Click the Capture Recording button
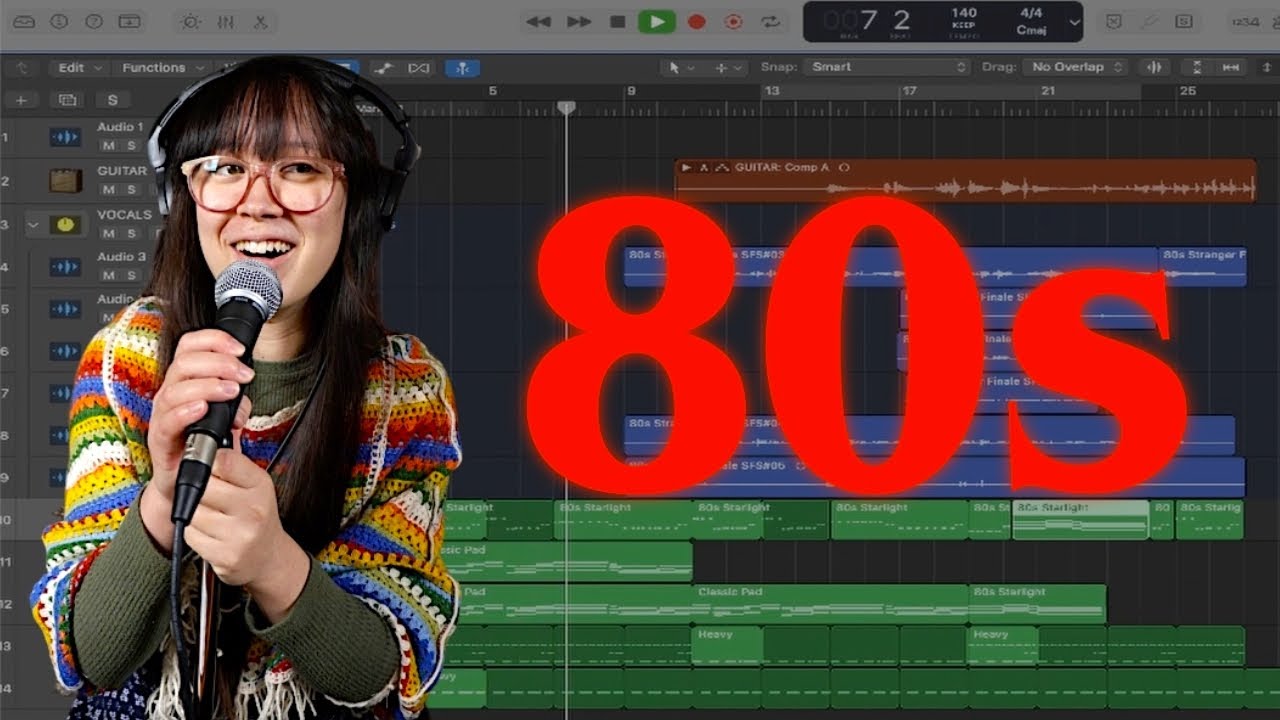Viewport: 1280px width, 720px height. [734, 21]
